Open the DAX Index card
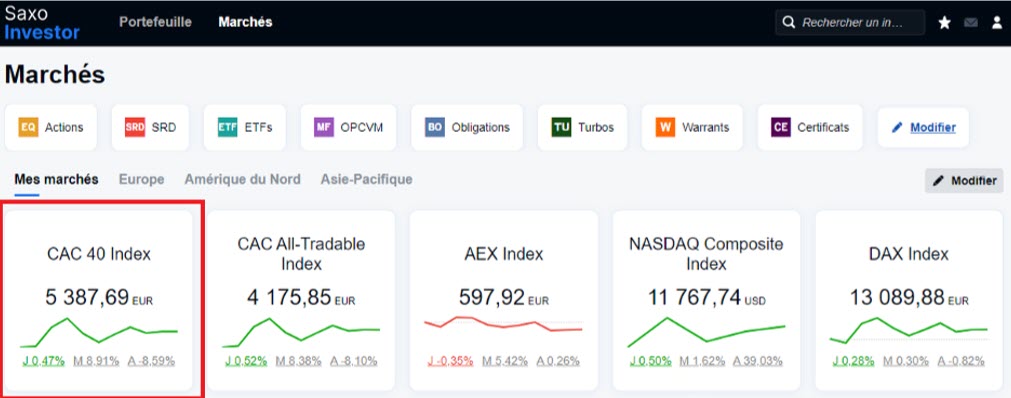This screenshot has width=1011, height=398. pos(909,300)
